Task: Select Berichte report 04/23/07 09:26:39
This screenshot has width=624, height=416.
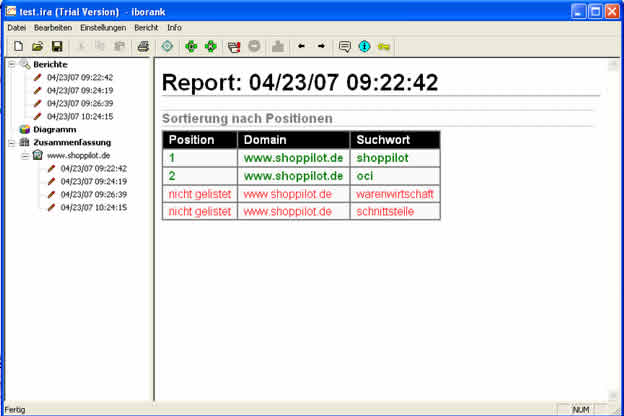Action: 80,104
